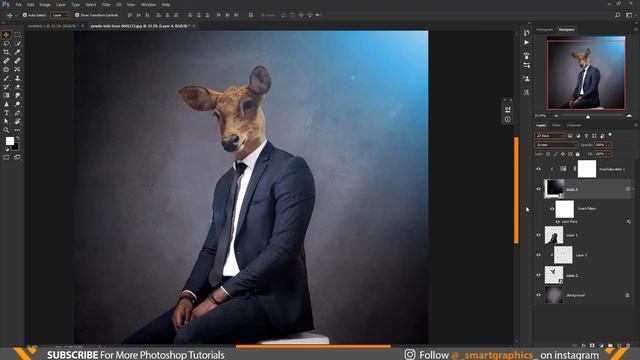The height and width of the screenshot is (360, 640).
Task: Switch to the Untitled-1 document tab
Action: click(x=52, y=26)
